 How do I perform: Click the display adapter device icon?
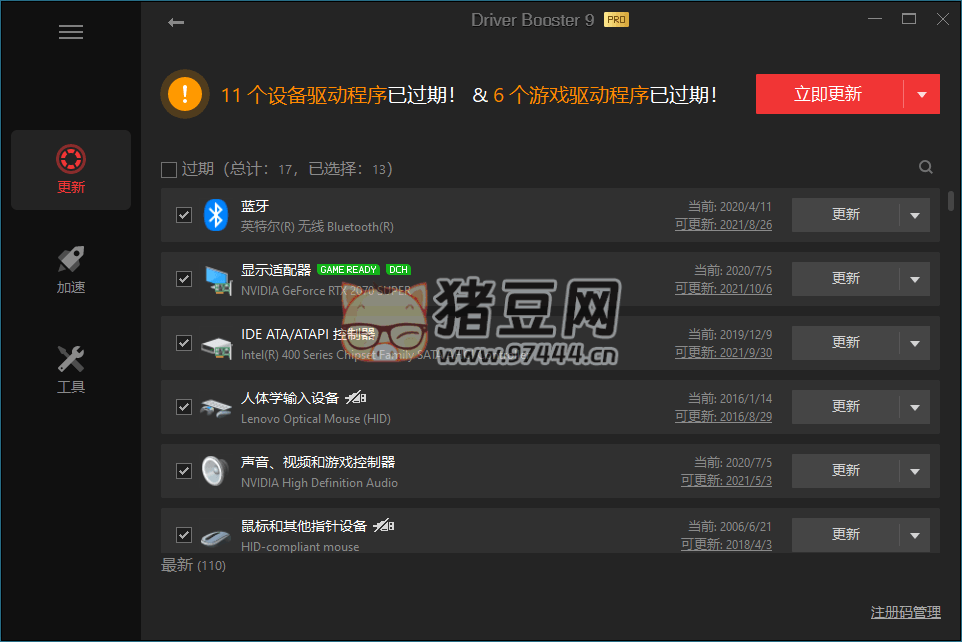click(x=216, y=279)
